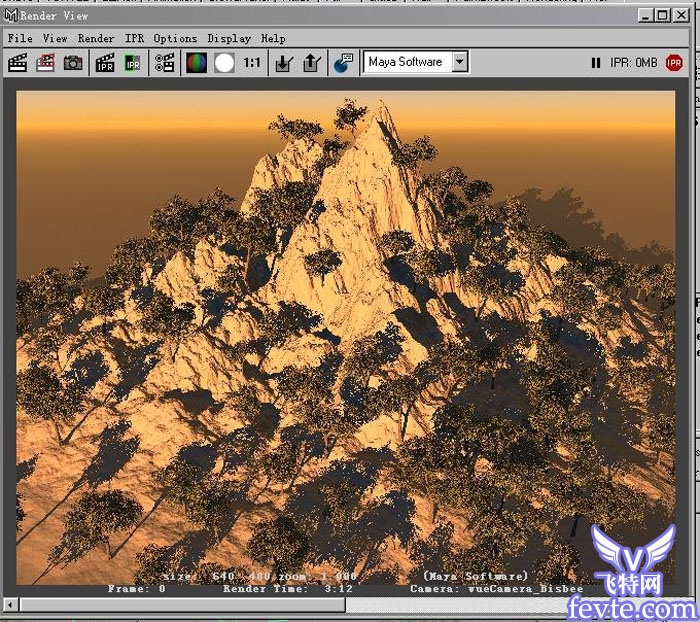Maximize the Render View window
Viewport: 700px width, 622px height.
662,16
